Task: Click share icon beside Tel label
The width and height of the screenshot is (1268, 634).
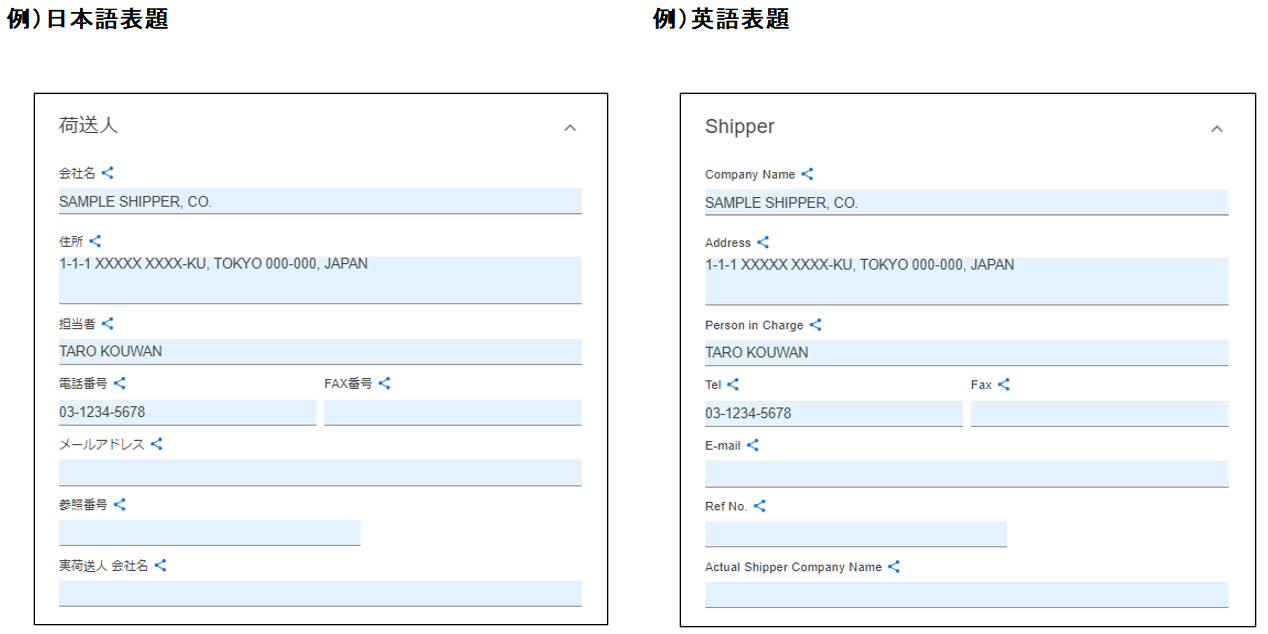Action: (x=733, y=384)
